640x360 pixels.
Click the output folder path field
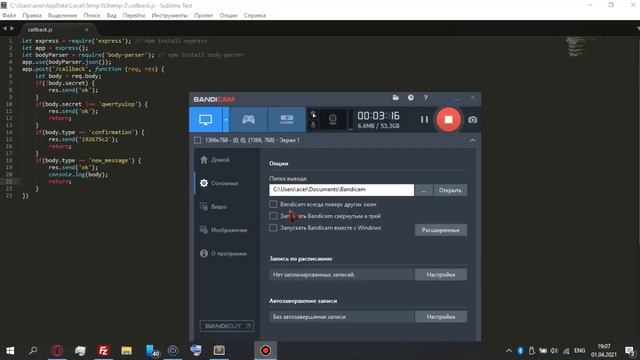point(342,190)
